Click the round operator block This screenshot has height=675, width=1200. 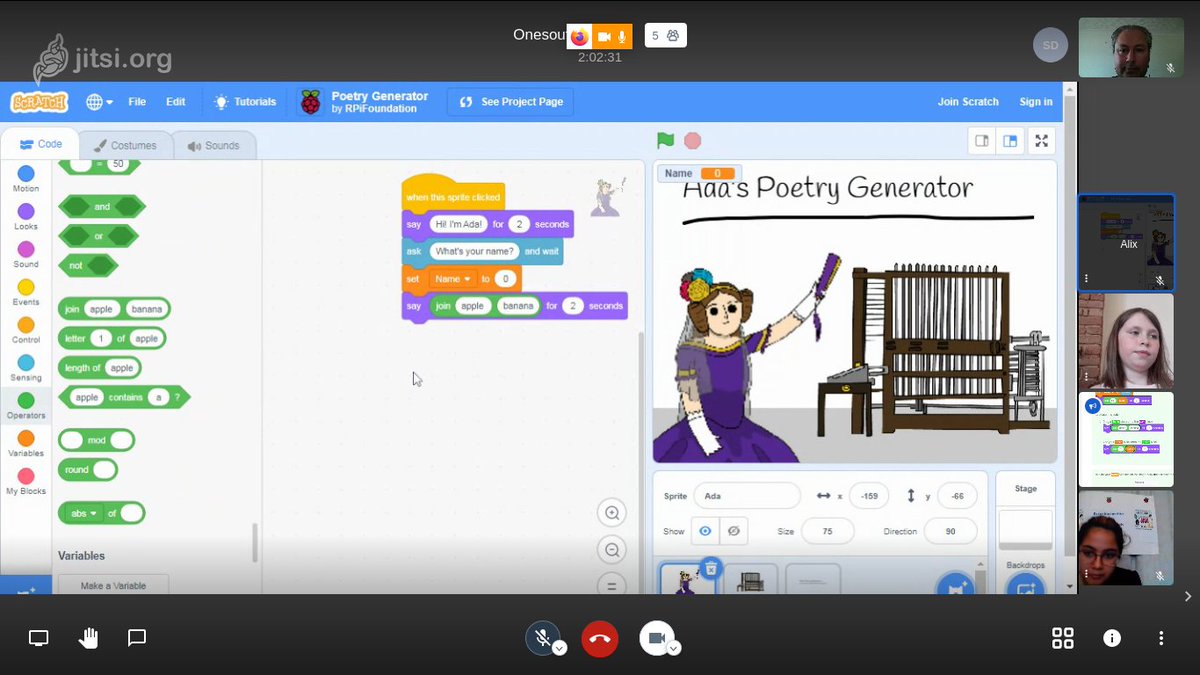pyautogui.click(x=87, y=470)
